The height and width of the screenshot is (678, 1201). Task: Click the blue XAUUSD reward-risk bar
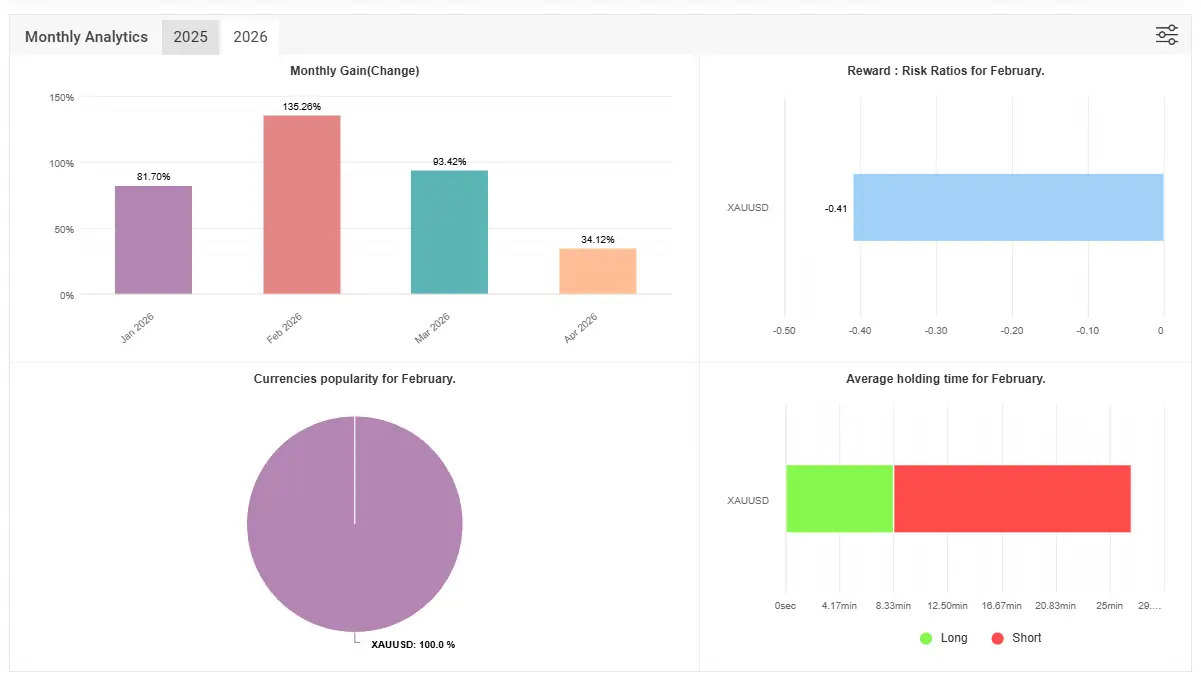coord(1008,207)
